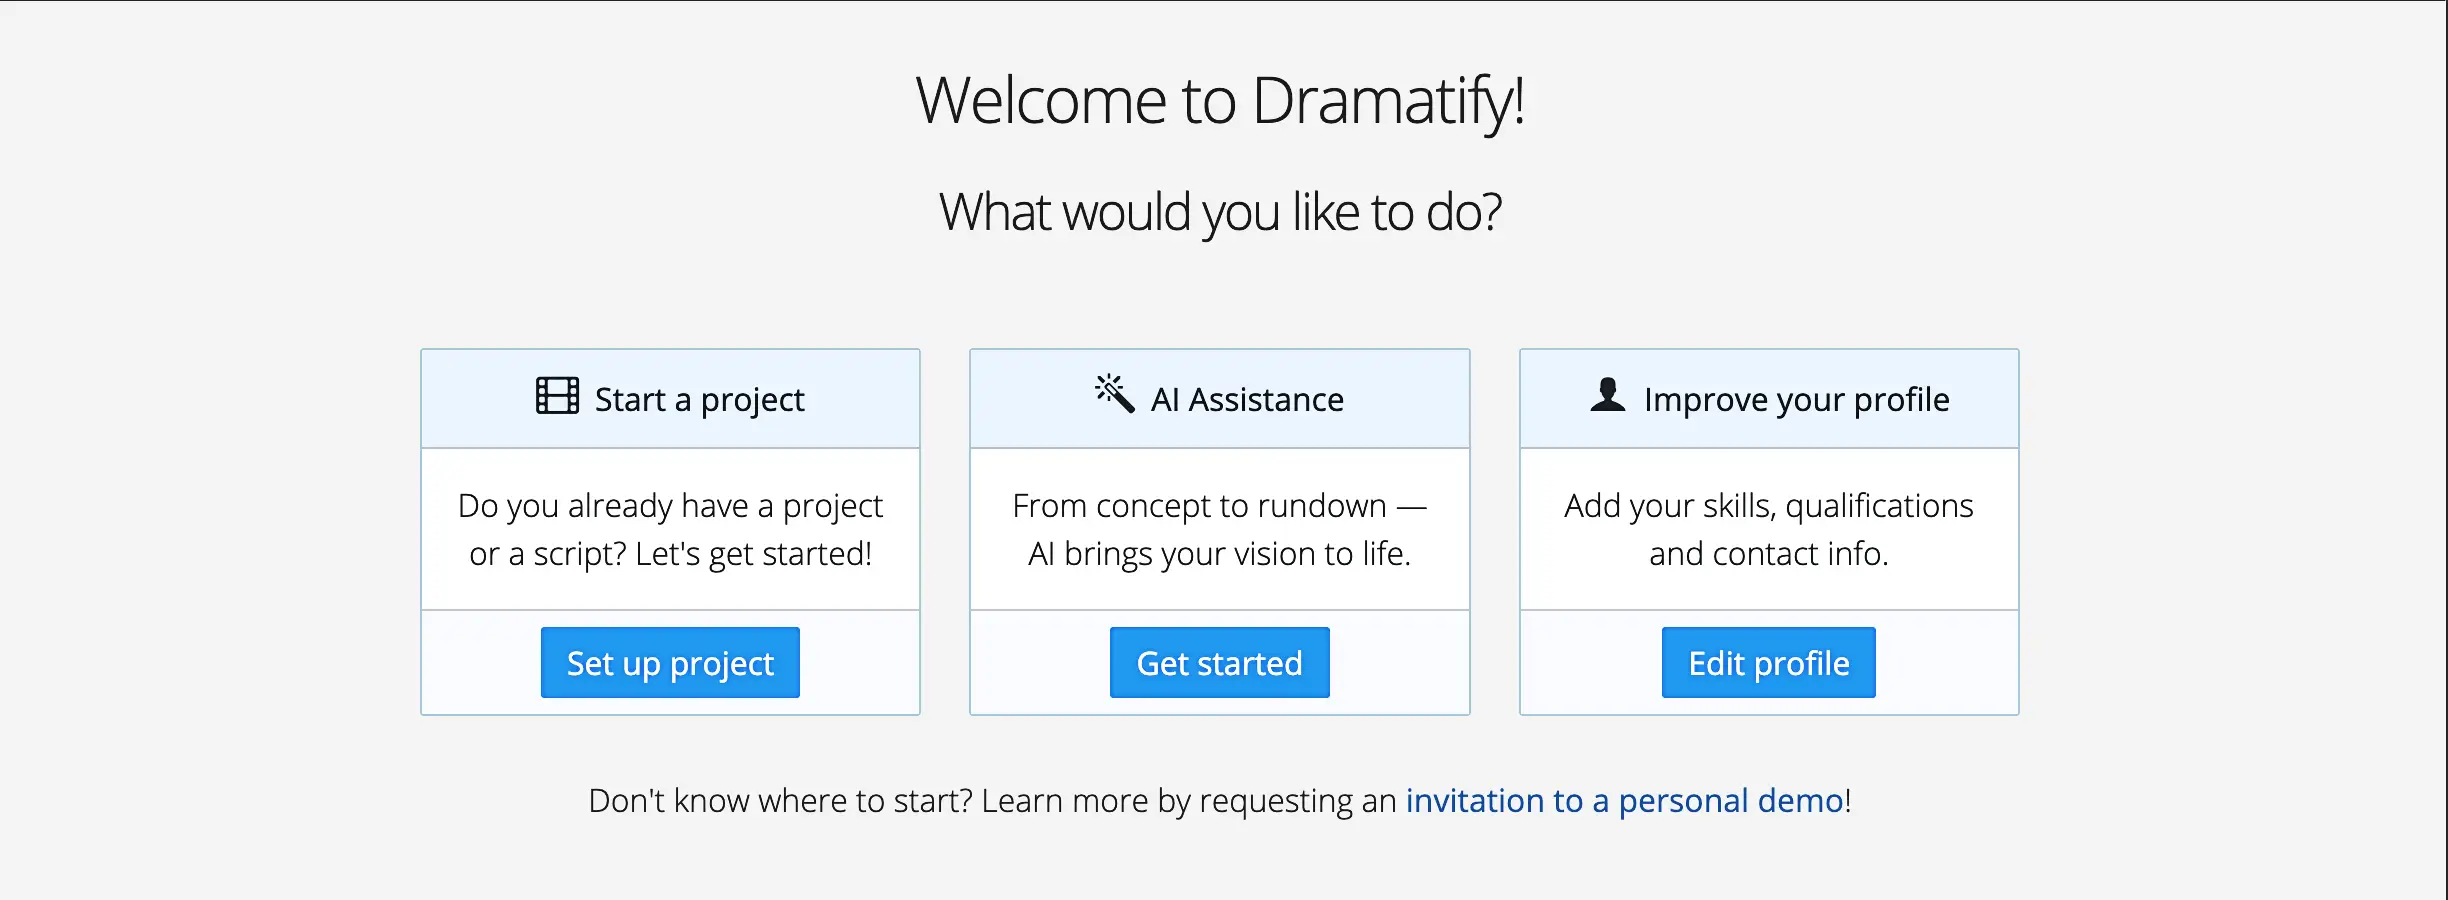Click the 'or a script? Let's get started!' line
This screenshot has width=2448, height=900.
coord(670,554)
